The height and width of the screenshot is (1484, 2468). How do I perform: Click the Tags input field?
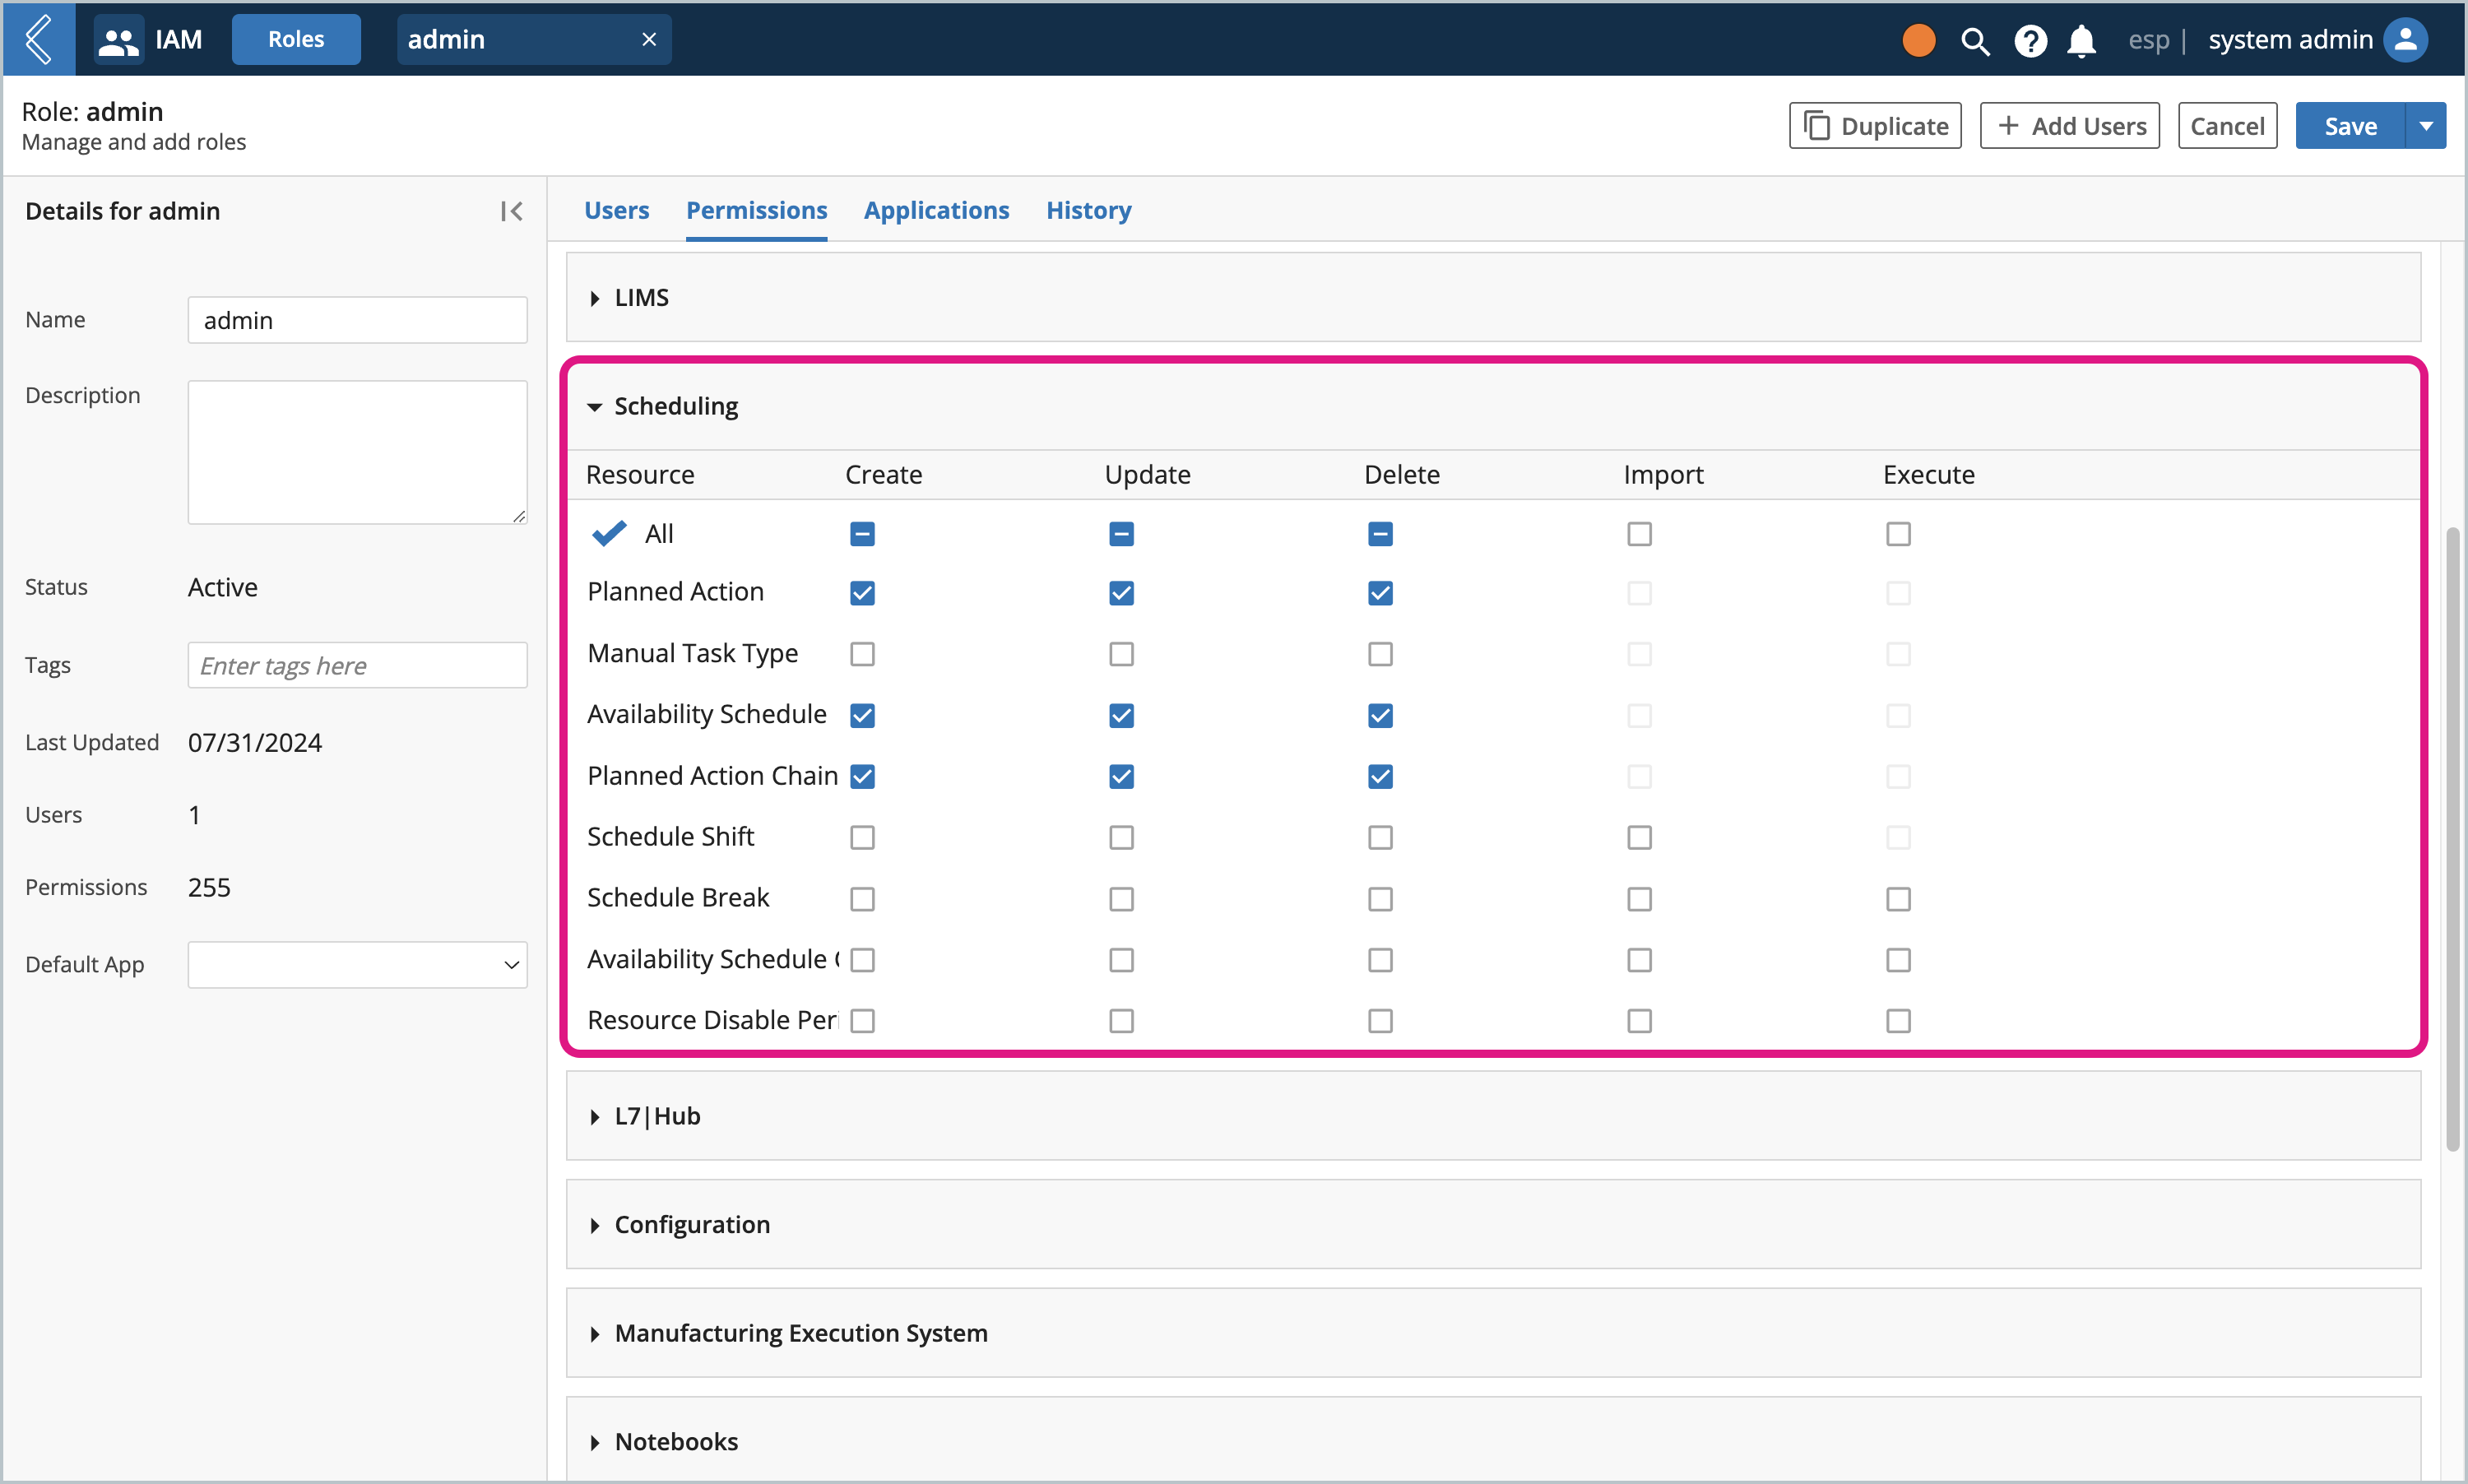click(x=357, y=665)
